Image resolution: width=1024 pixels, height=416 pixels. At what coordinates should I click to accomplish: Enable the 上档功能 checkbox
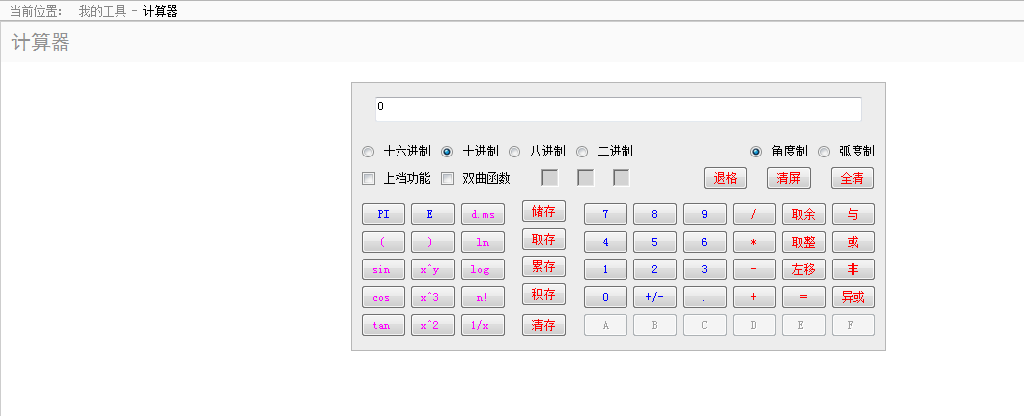[x=368, y=178]
